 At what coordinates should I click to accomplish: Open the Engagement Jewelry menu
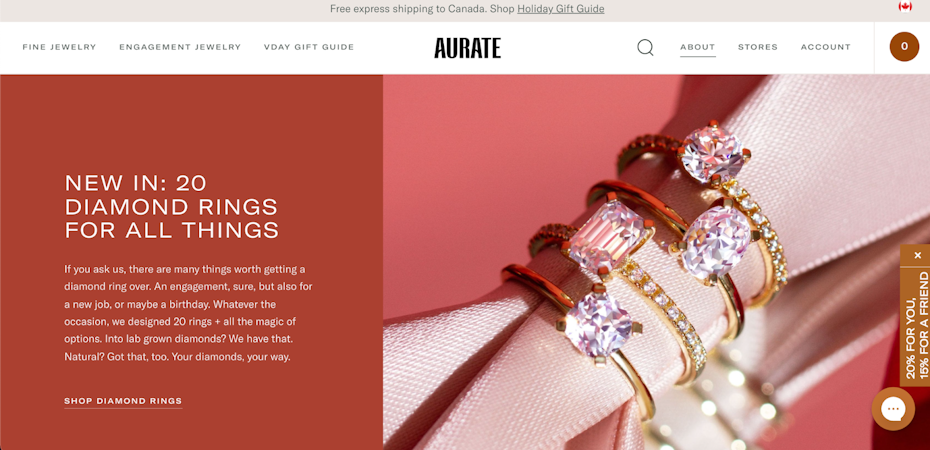(x=180, y=47)
